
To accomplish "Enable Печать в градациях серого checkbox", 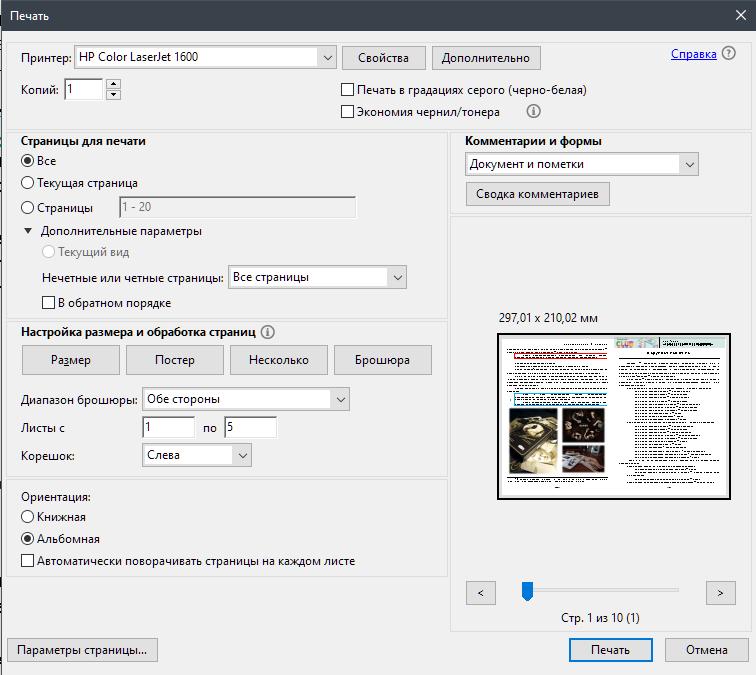I will [348, 90].
